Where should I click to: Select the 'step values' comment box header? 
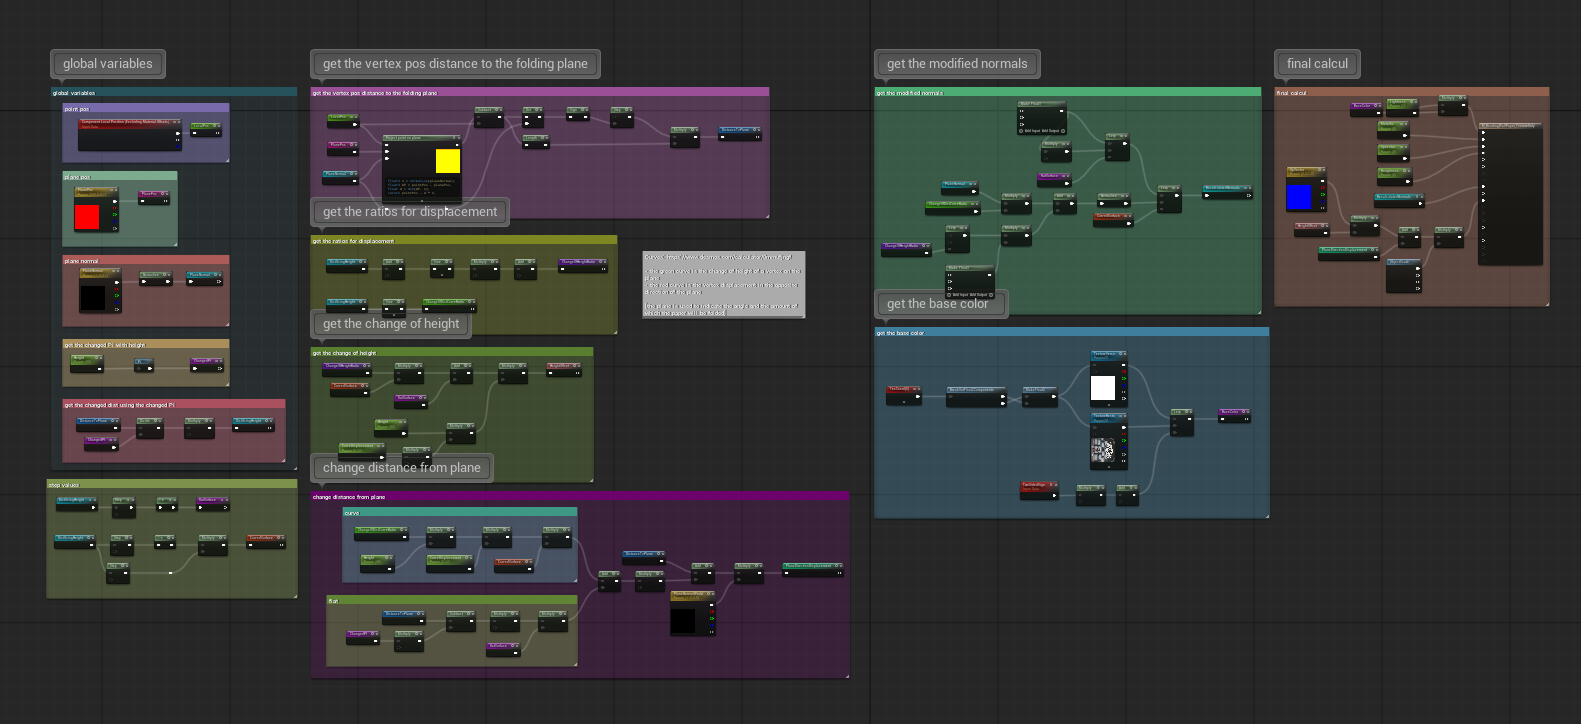[x=172, y=484]
